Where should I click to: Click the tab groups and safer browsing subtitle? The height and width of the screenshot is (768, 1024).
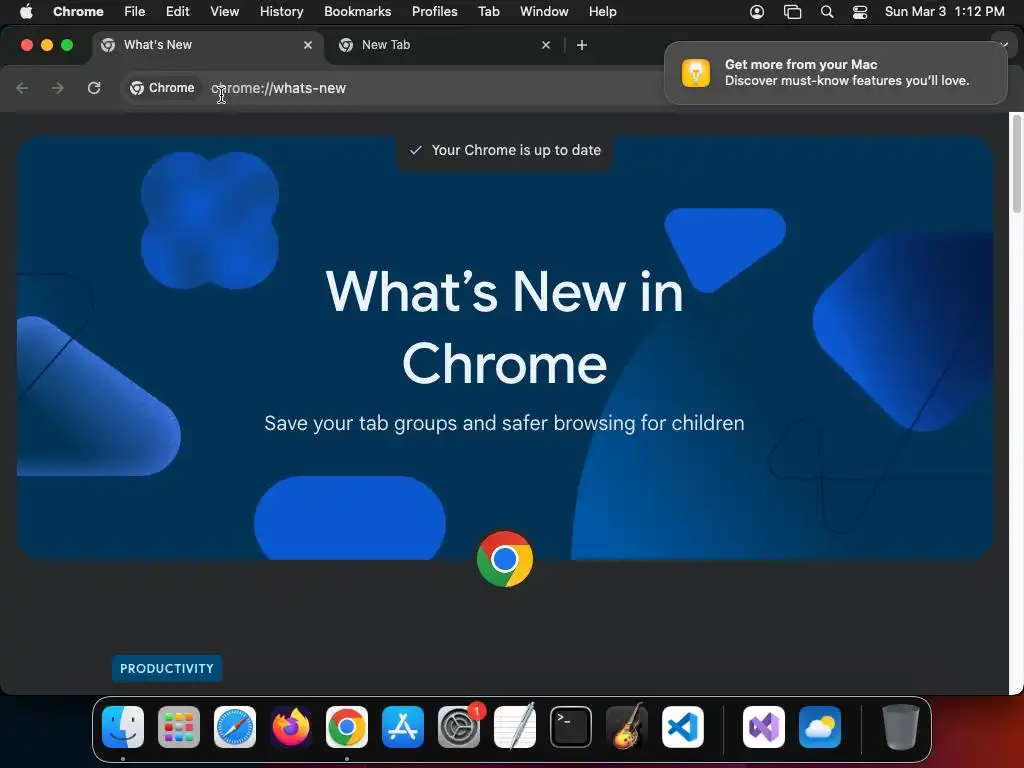(x=504, y=423)
